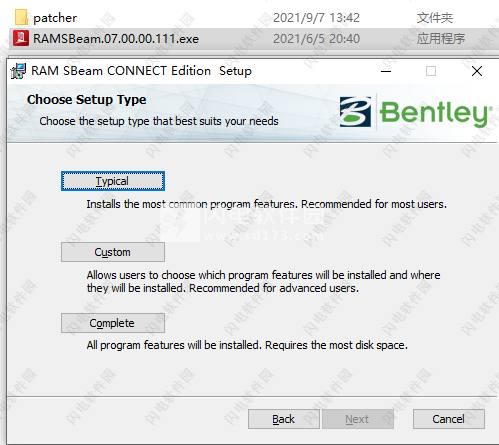The width and height of the screenshot is (499, 445).
Task: Click the patcher folder icon
Action: pyautogui.click(x=21, y=17)
